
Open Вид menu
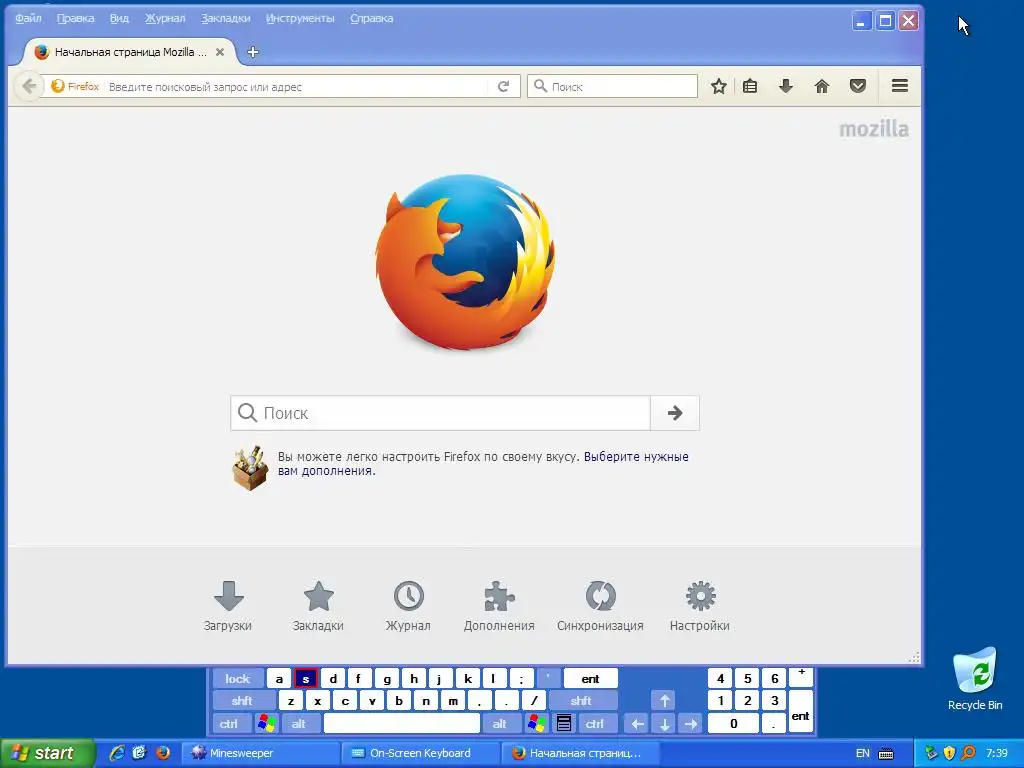(119, 18)
